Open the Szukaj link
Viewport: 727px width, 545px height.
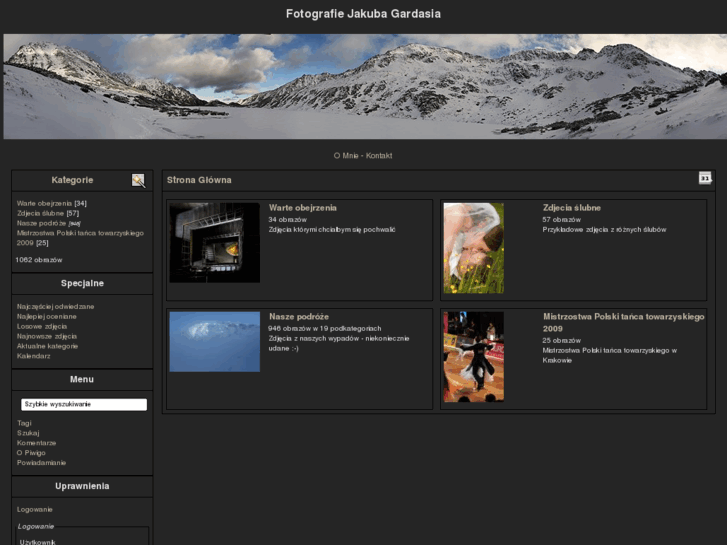28,433
